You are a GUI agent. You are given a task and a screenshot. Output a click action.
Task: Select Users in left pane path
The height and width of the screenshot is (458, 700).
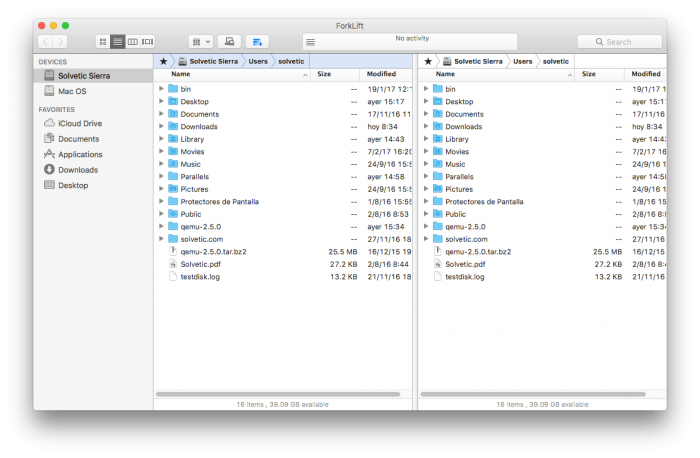(258, 62)
